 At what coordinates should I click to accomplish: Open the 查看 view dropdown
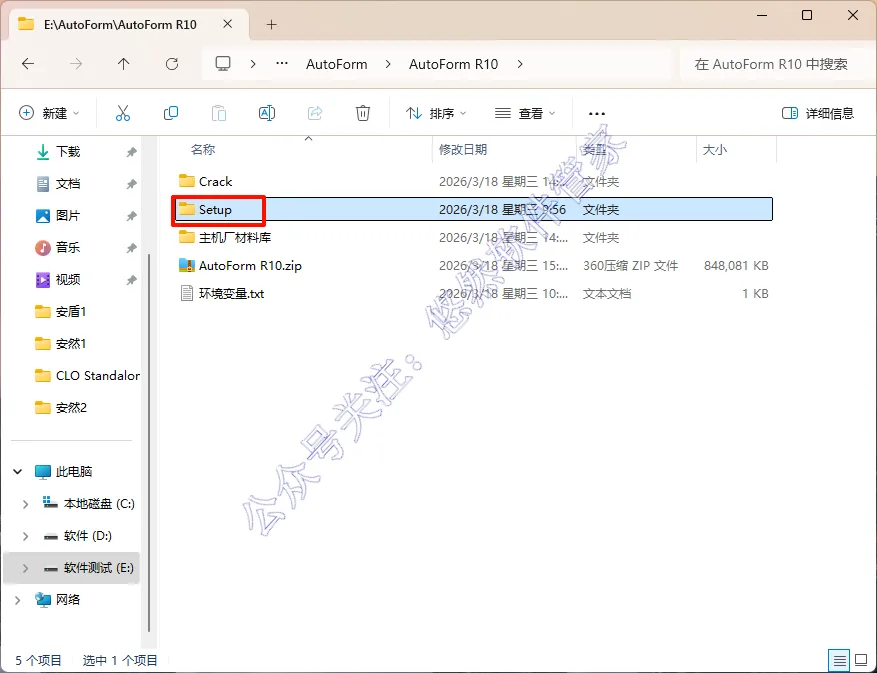point(525,114)
